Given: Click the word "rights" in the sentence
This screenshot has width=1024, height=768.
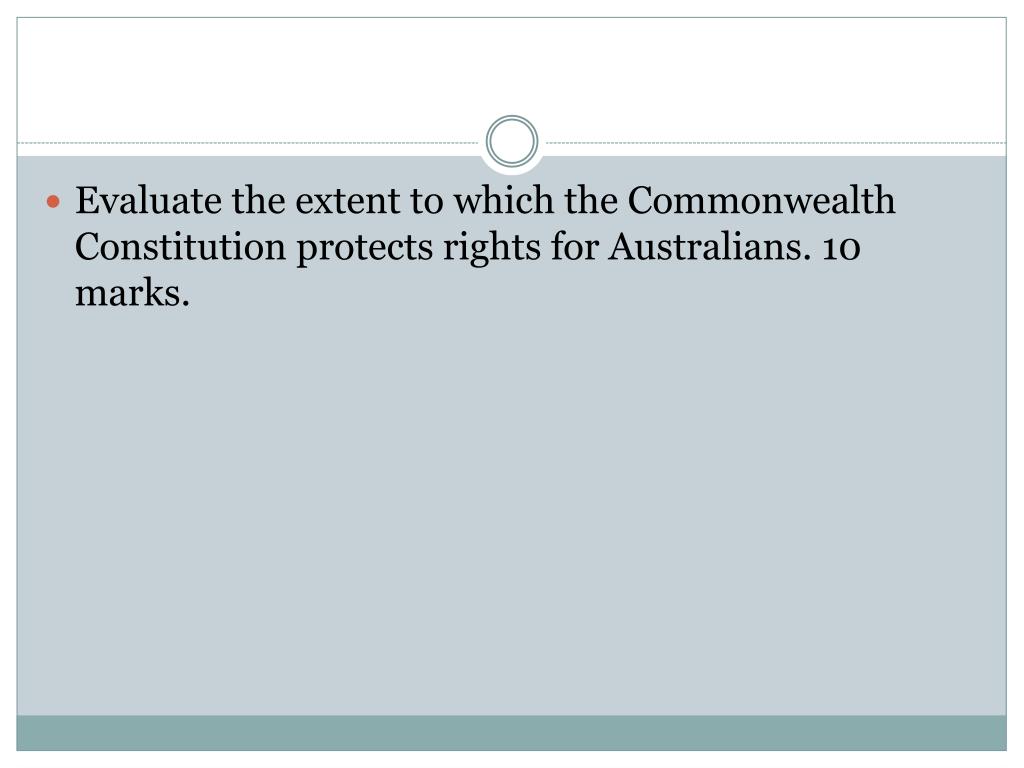Looking at the screenshot, I should point(492,249).
